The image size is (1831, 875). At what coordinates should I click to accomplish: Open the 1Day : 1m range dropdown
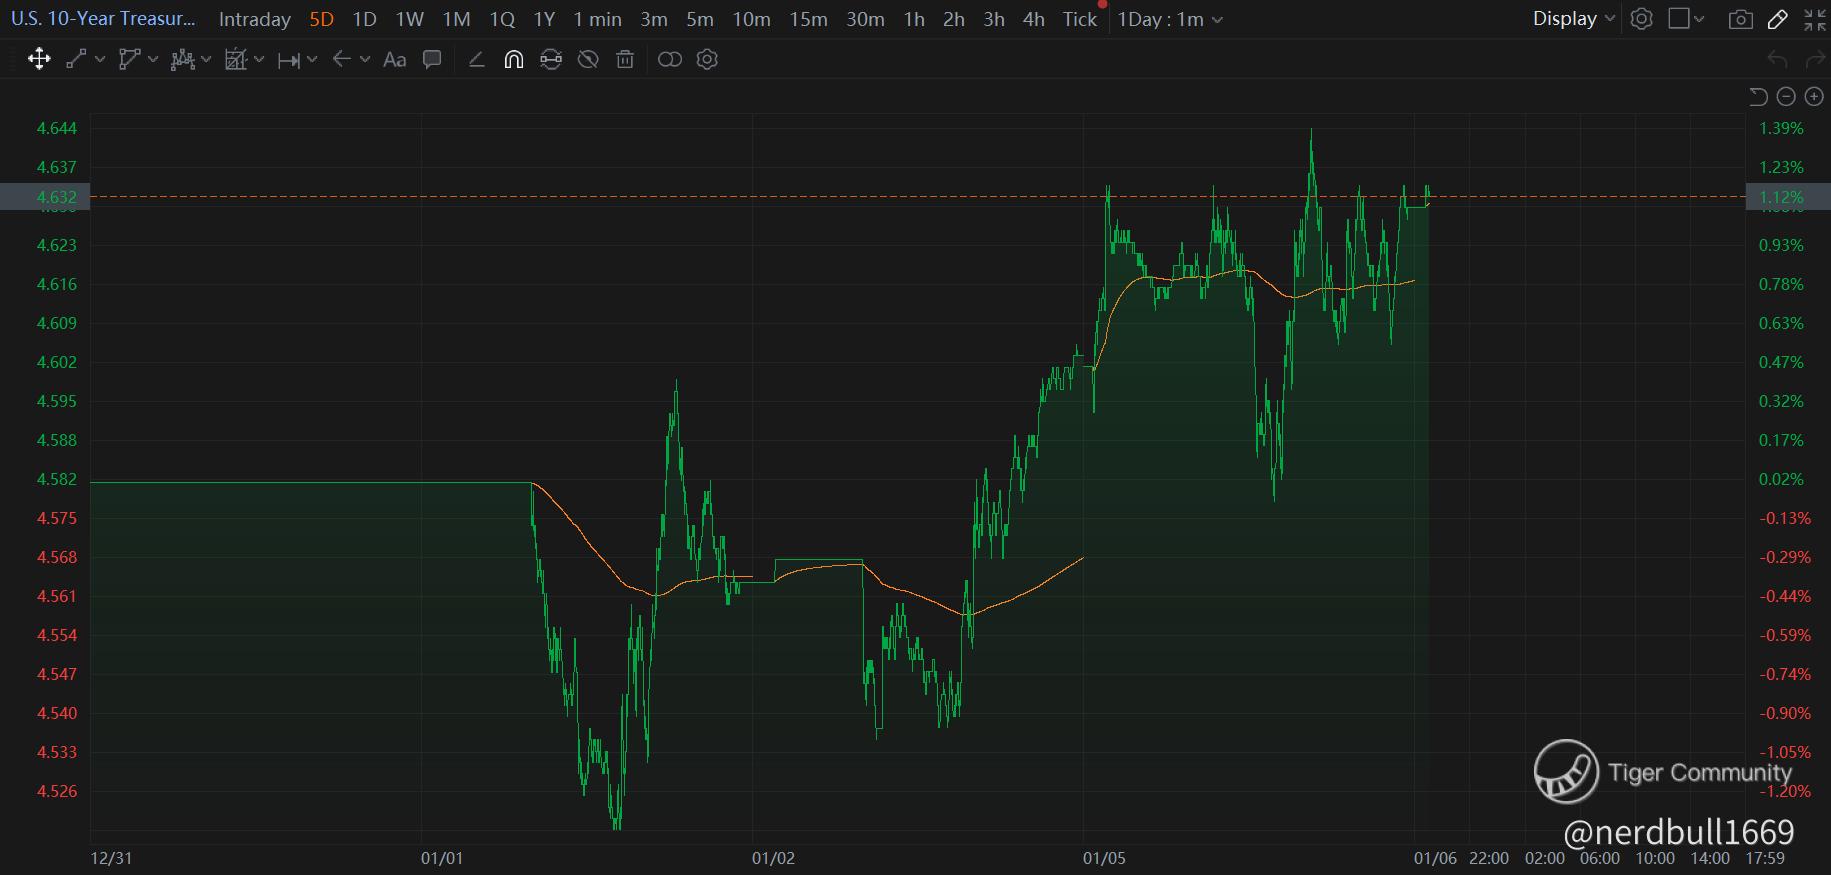[x=1170, y=19]
